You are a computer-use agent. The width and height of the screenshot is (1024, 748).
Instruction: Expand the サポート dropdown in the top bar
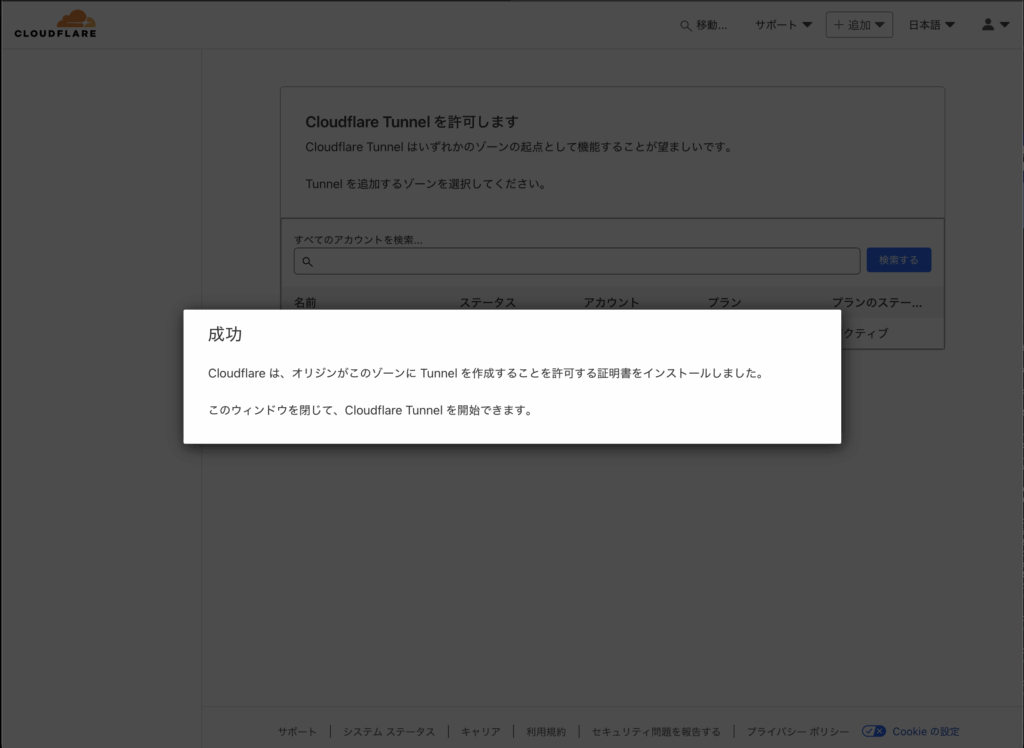click(x=784, y=25)
